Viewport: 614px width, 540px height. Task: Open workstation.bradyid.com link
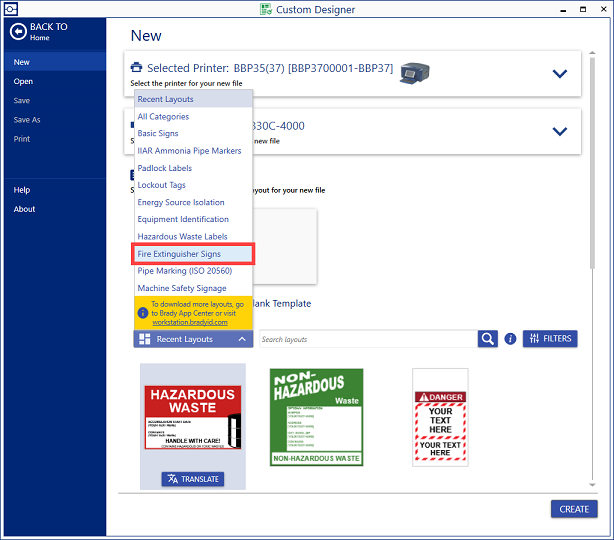[190, 322]
